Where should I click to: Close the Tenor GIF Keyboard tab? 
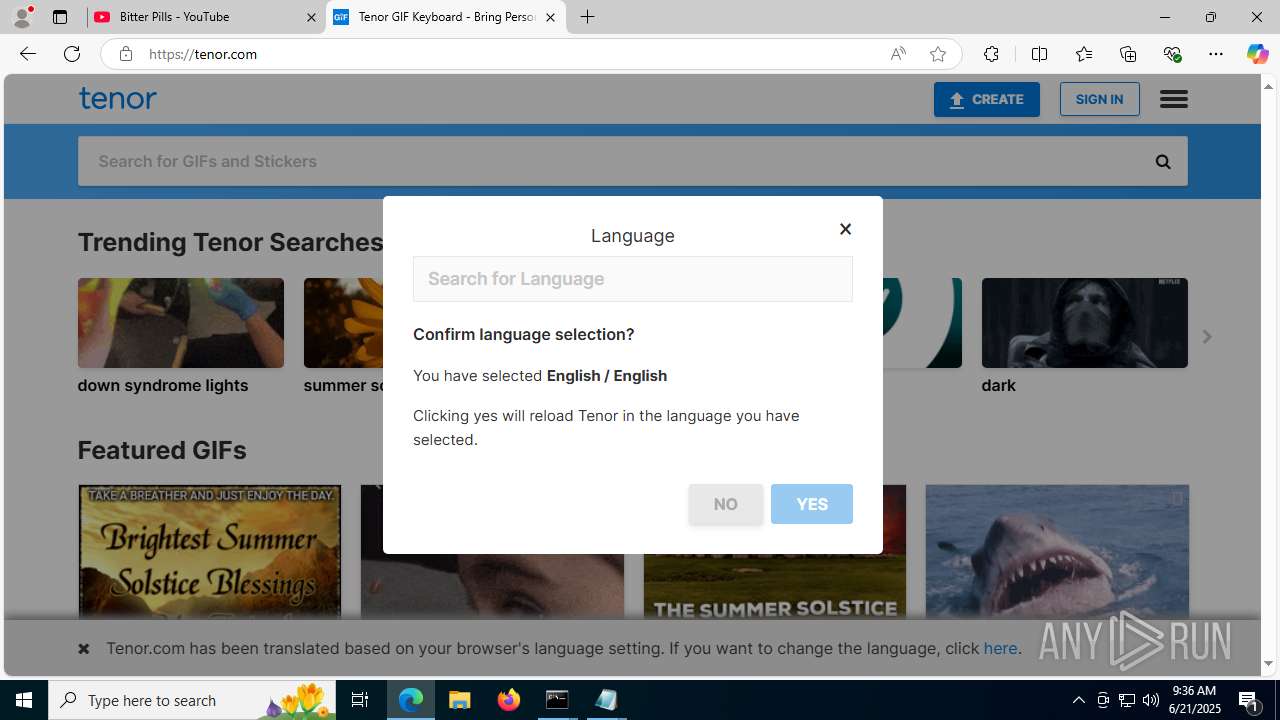tap(550, 17)
